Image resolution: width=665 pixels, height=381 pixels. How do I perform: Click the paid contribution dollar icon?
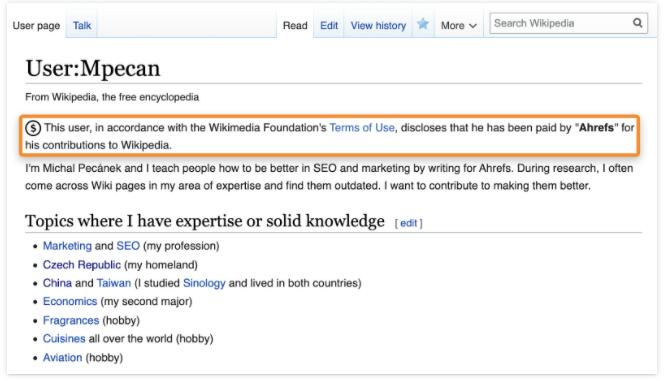coord(33,128)
